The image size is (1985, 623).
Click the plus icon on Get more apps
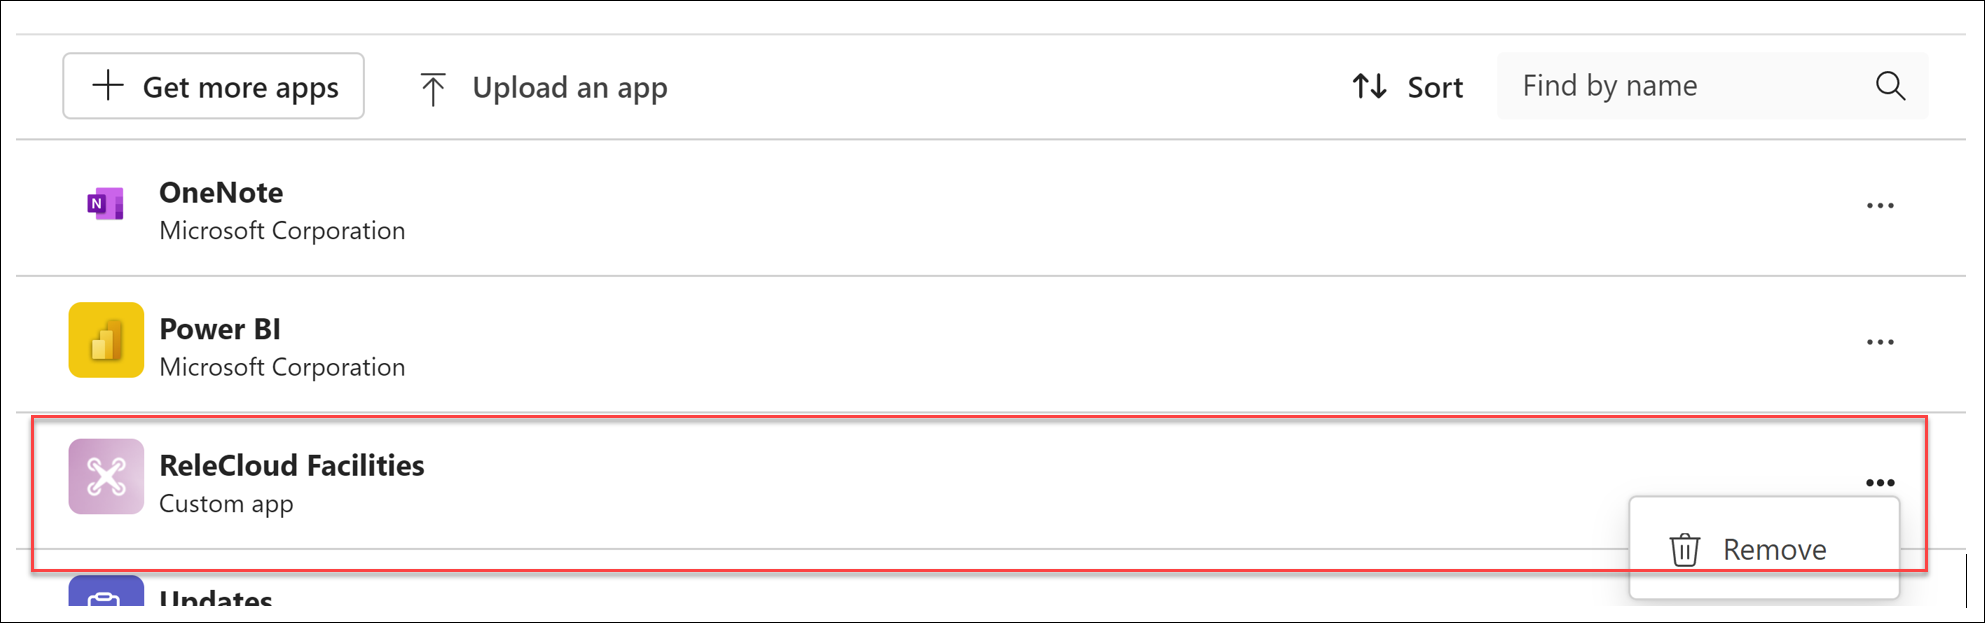(106, 86)
